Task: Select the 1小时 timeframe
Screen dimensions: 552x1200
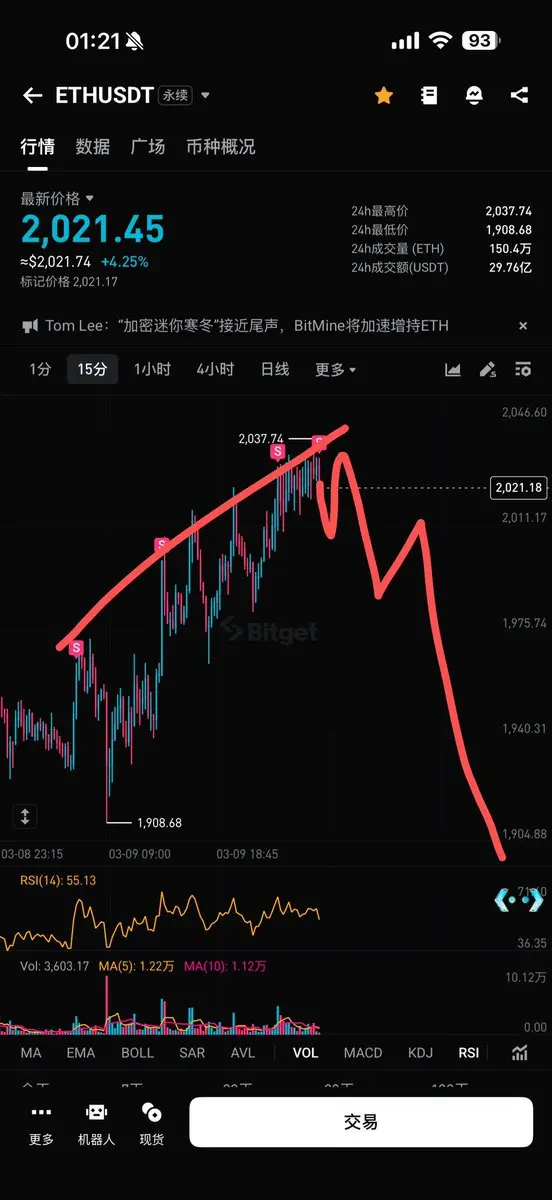Action: coord(152,369)
